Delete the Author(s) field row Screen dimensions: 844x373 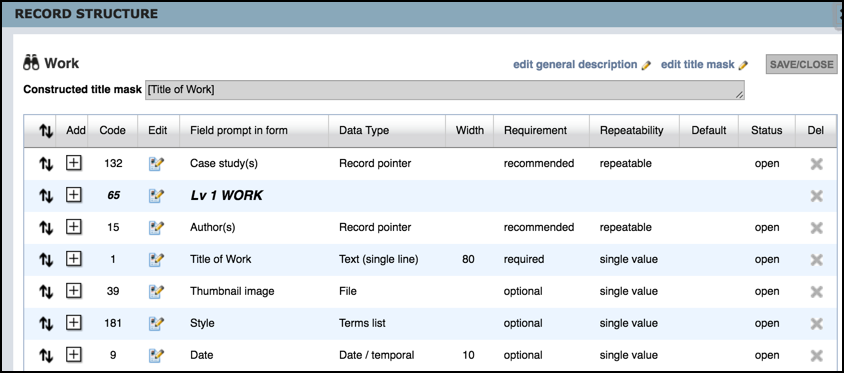coord(817,228)
